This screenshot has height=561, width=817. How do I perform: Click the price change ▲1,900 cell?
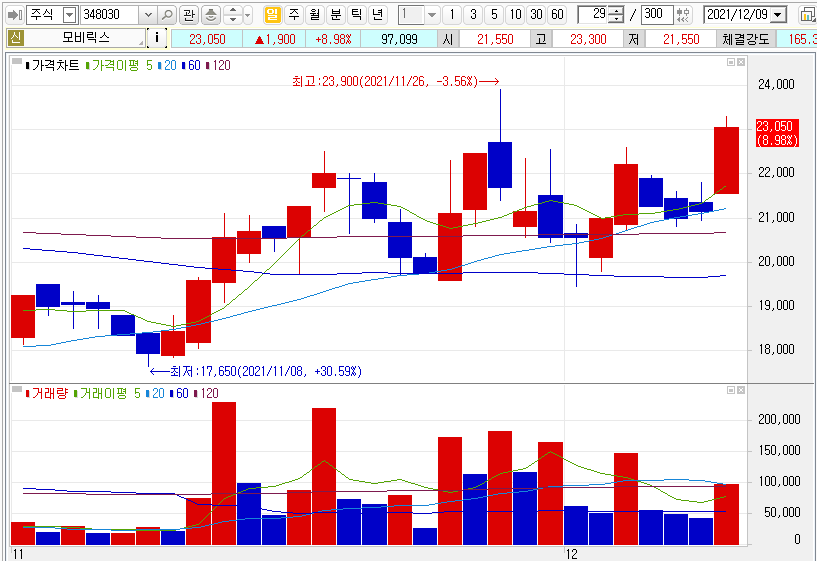click(274, 39)
